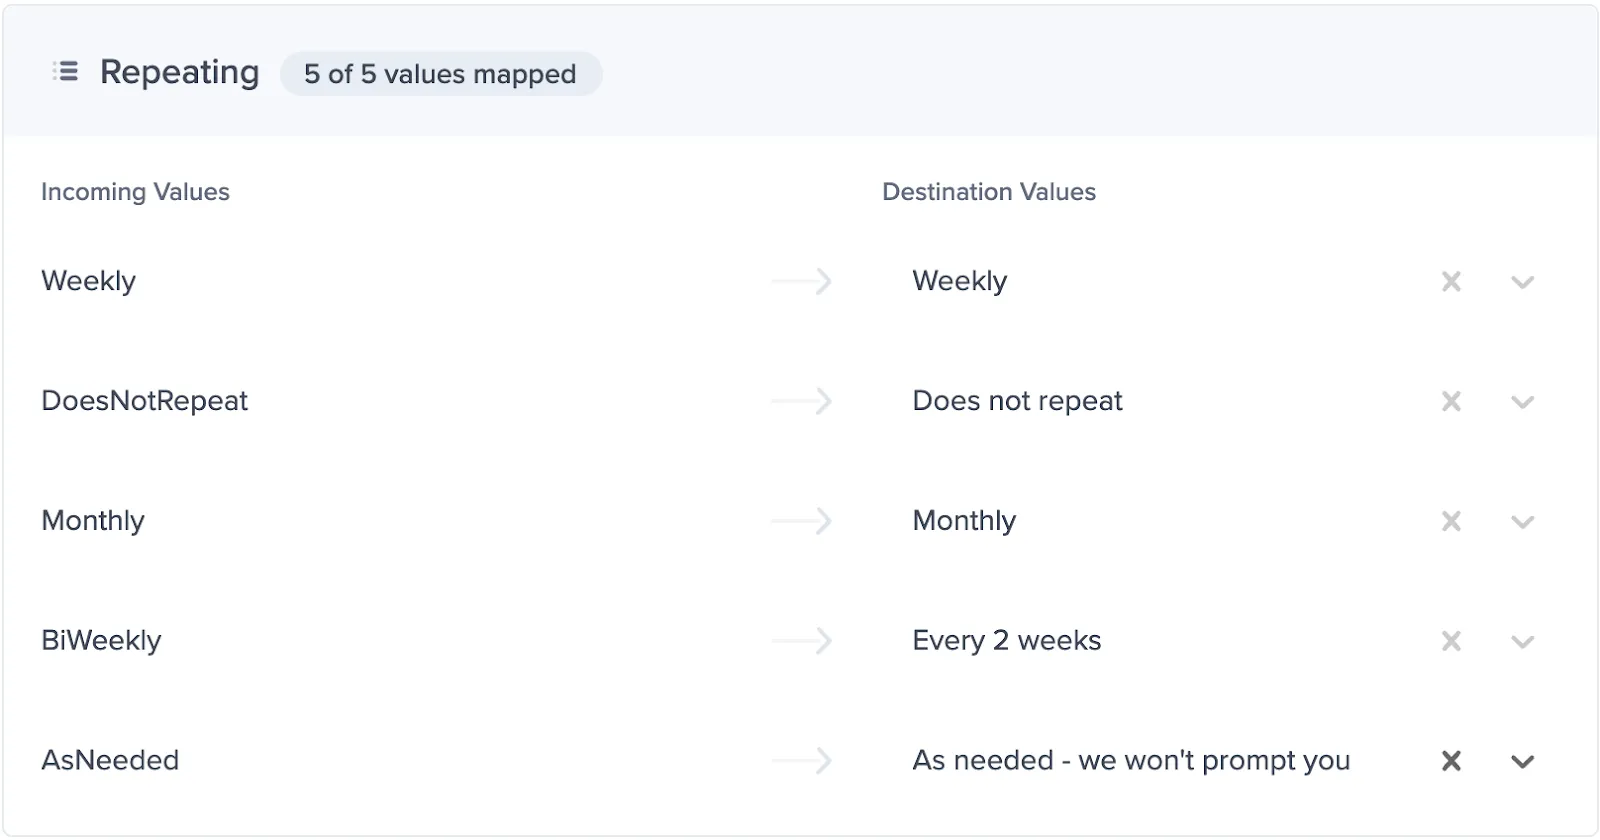This screenshot has height=840, width=1600.
Task: Open the Weekly destination dropdown chevron
Action: pos(1522,283)
